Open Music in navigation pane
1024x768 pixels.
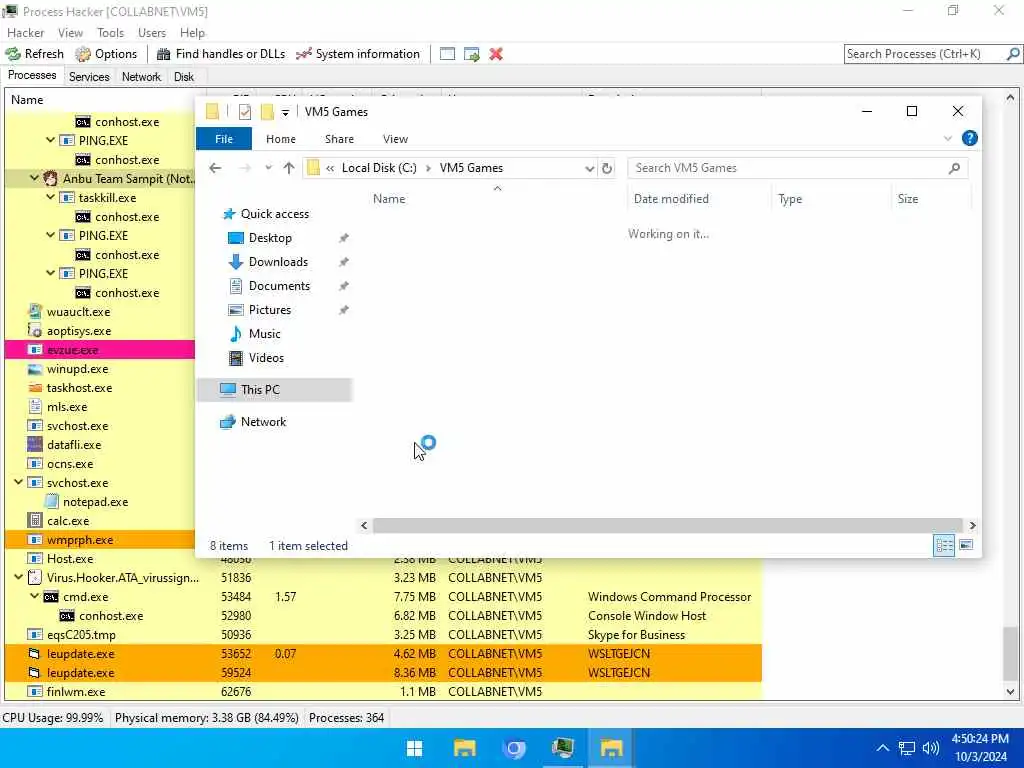pos(264,334)
